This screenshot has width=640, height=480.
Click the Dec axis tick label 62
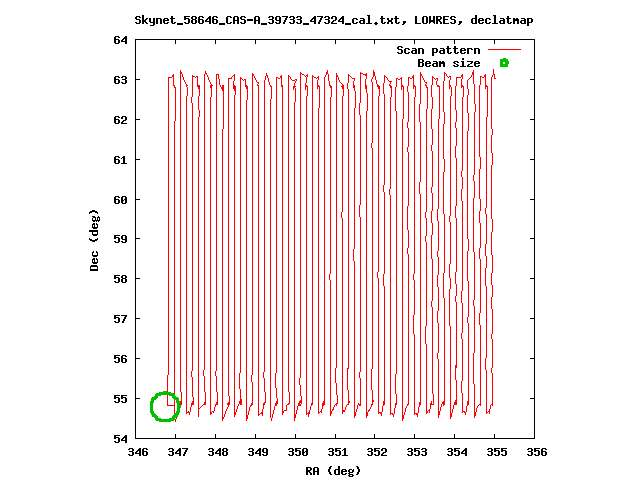(x=120, y=120)
